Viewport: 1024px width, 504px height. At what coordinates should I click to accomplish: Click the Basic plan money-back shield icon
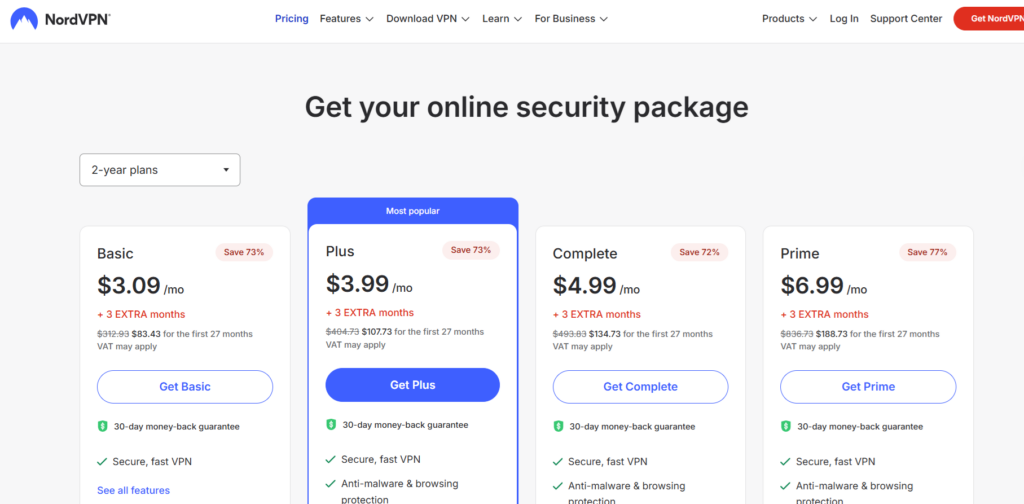pos(102,426)
